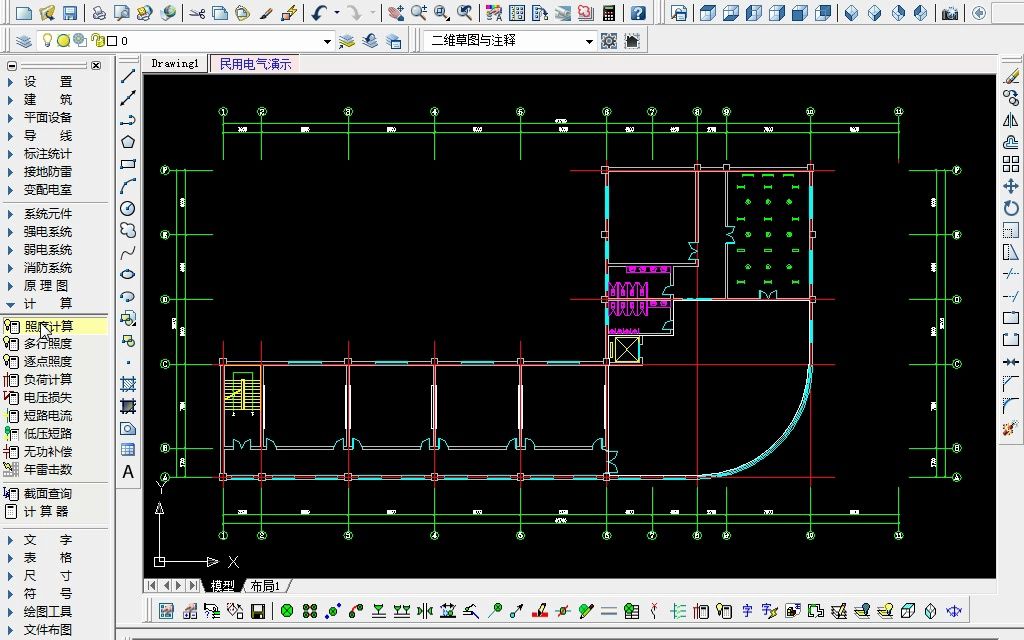
Task: Select the Circle draw tool
Action: pyautogui.click(x=128, y=208)
